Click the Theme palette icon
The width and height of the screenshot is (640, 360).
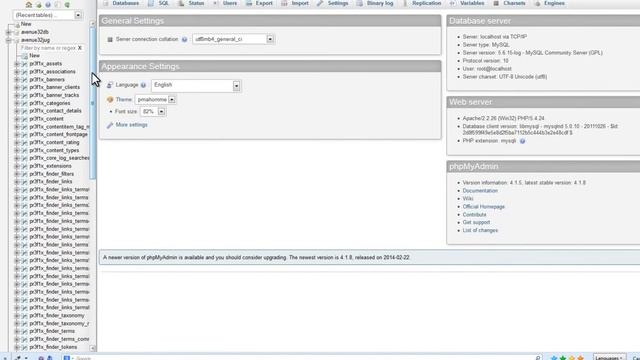(x=110, y=100)
